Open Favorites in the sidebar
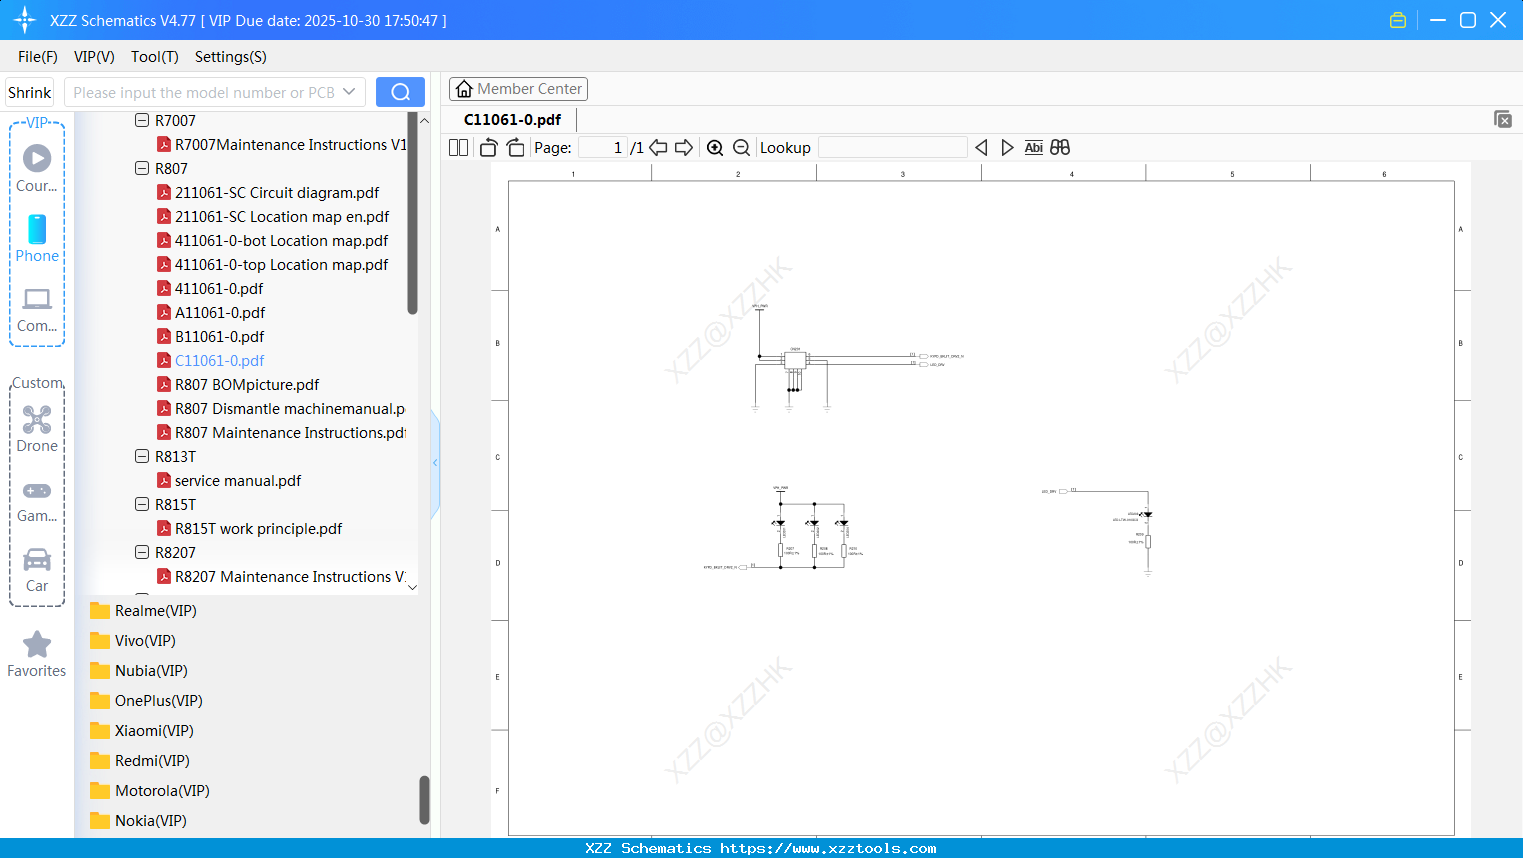The width and height of the screenshot is (1523, 858). (37, 654)
